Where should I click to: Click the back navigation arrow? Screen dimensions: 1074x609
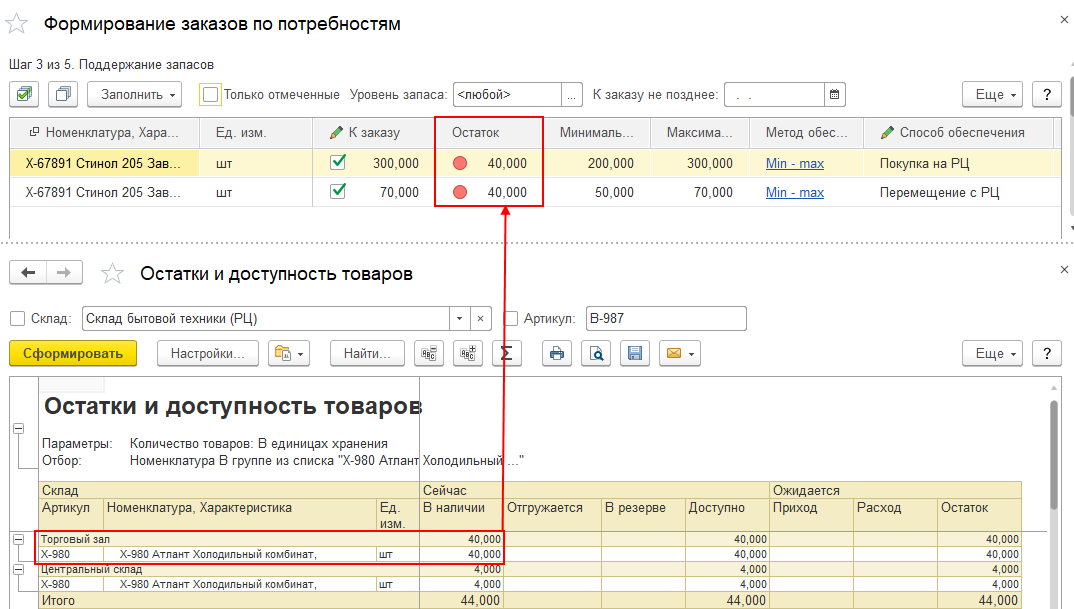click(x=29, y=273)
